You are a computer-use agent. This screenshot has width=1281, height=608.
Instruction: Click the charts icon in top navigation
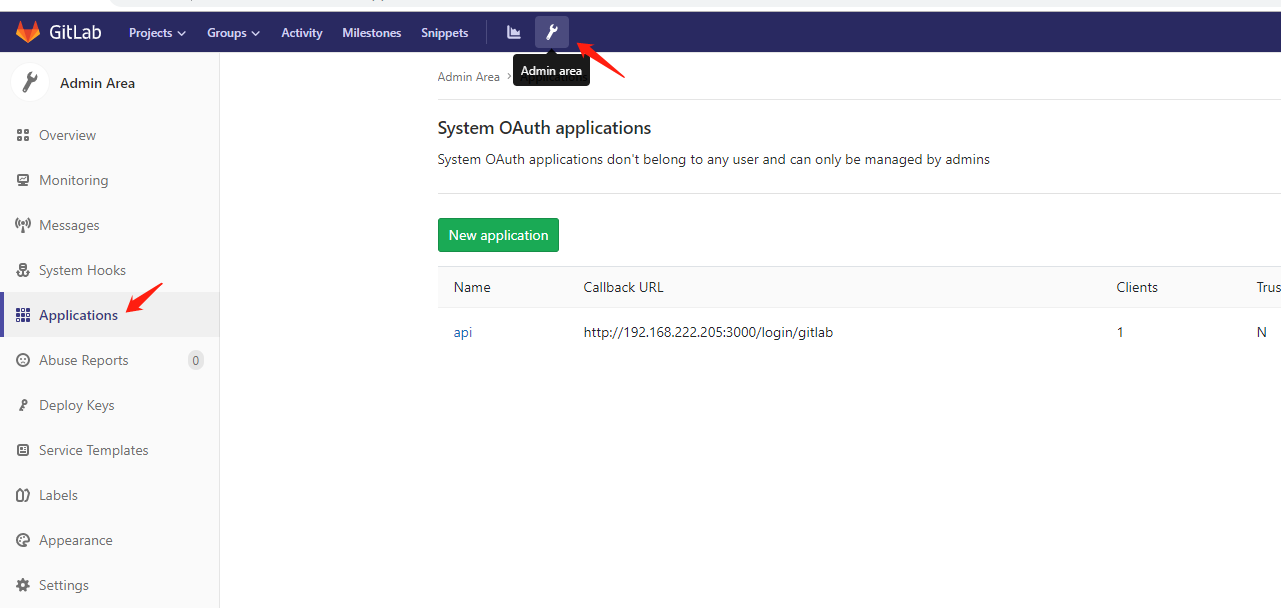(513, 32)
